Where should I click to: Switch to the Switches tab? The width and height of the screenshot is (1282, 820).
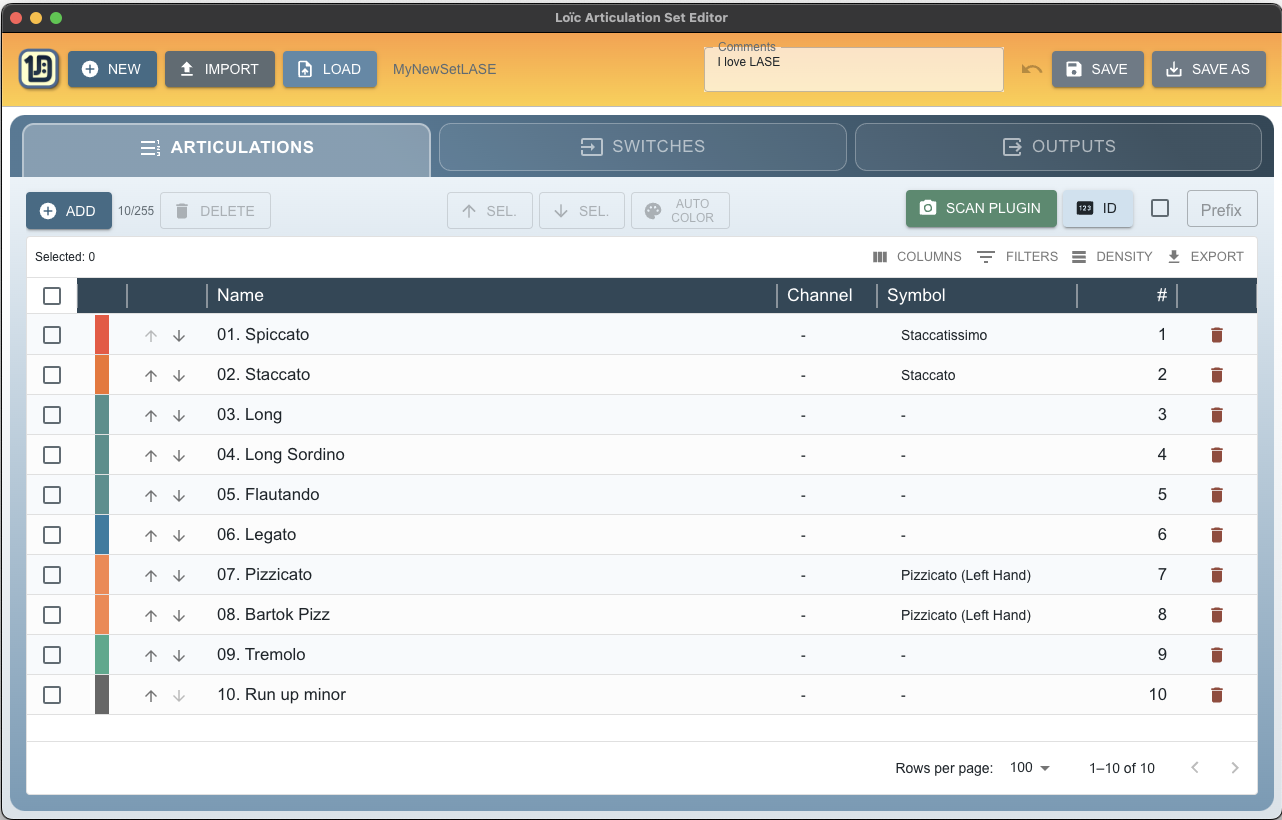[643, 147]
